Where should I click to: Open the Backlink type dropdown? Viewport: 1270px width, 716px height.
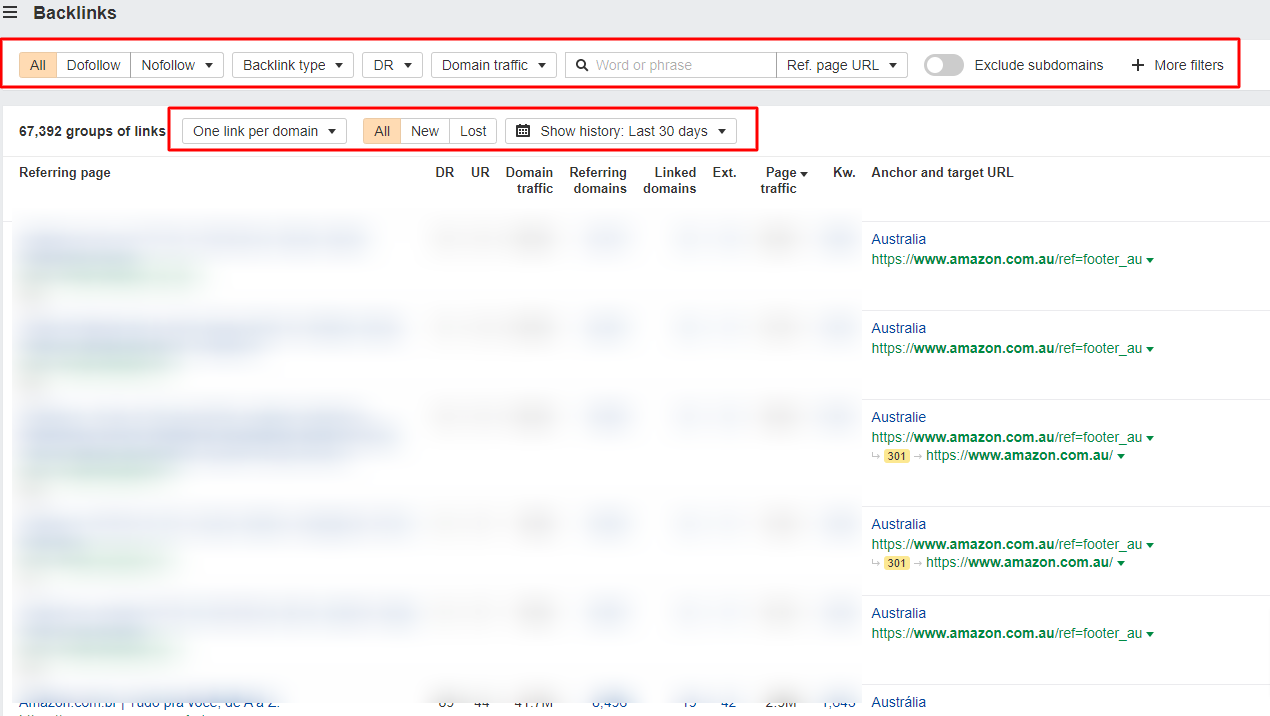tap(293, 65)
